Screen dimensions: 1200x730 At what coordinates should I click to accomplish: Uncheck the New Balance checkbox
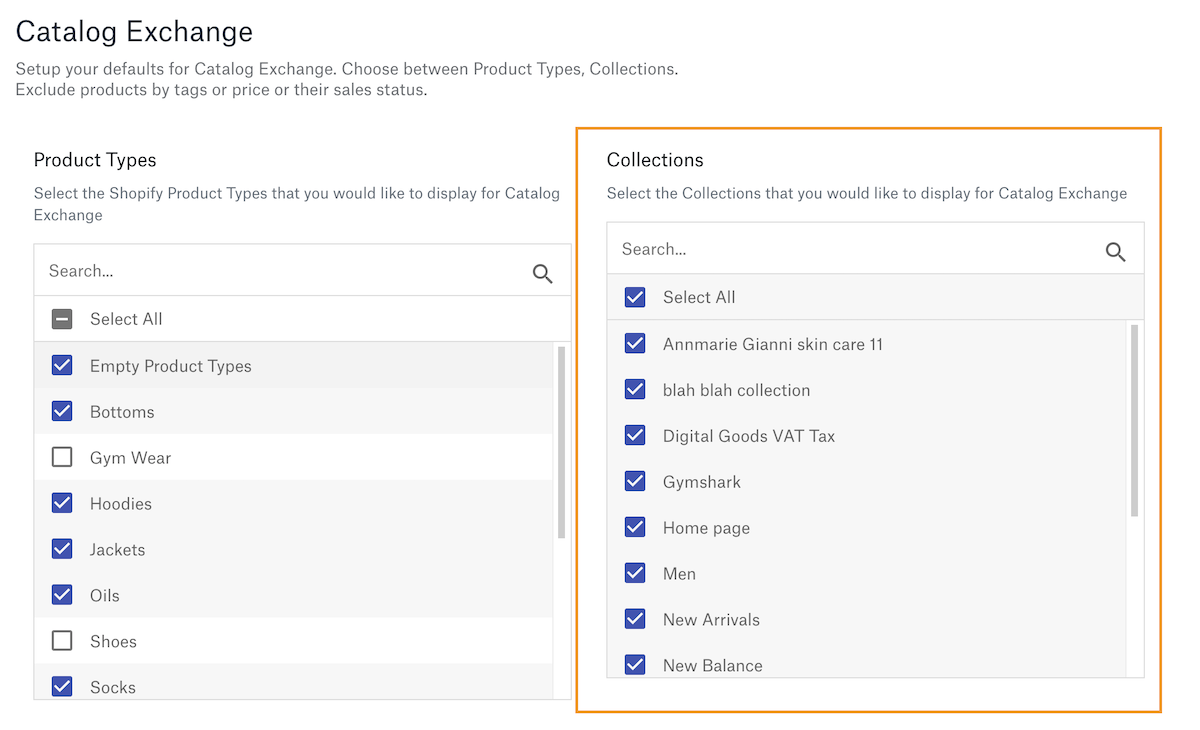tap(635, 665)
